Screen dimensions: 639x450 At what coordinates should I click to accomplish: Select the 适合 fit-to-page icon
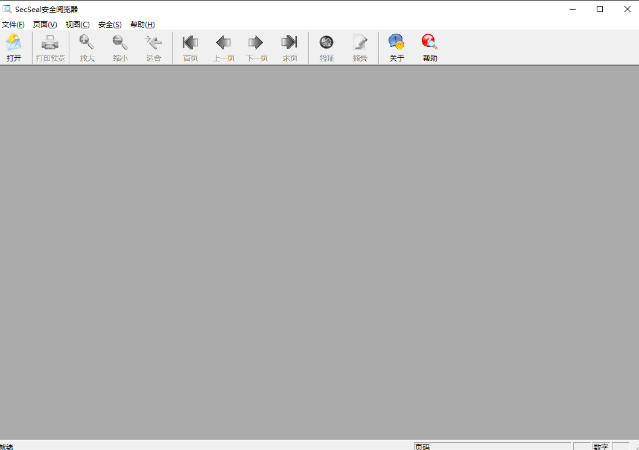153,46
